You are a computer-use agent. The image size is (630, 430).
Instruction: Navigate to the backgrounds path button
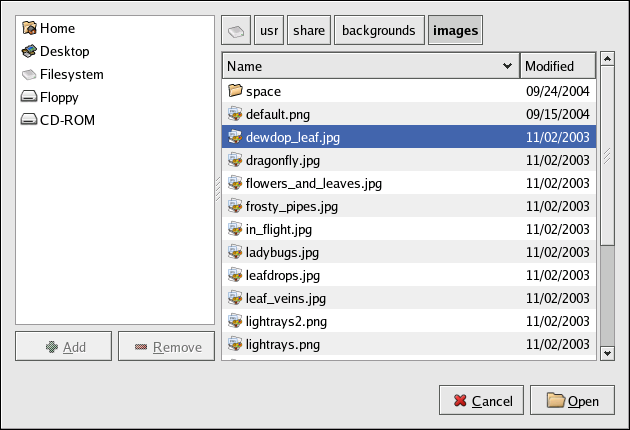pyautogui.click(x=378, y=31)
